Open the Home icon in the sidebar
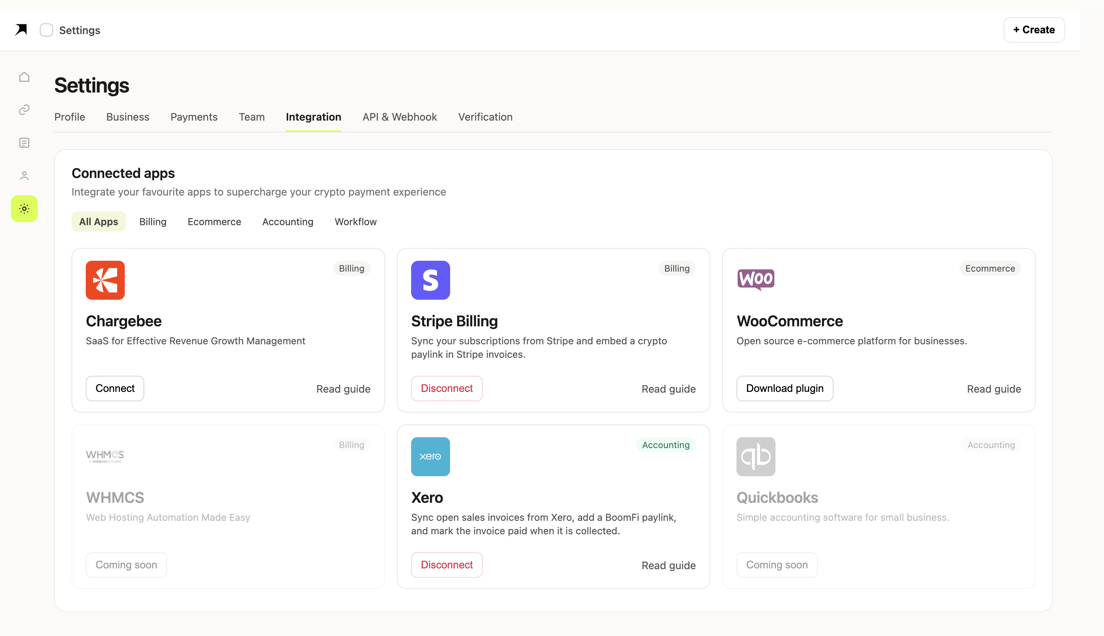The width and height of the screenshot is (1104, 636). 24,77
